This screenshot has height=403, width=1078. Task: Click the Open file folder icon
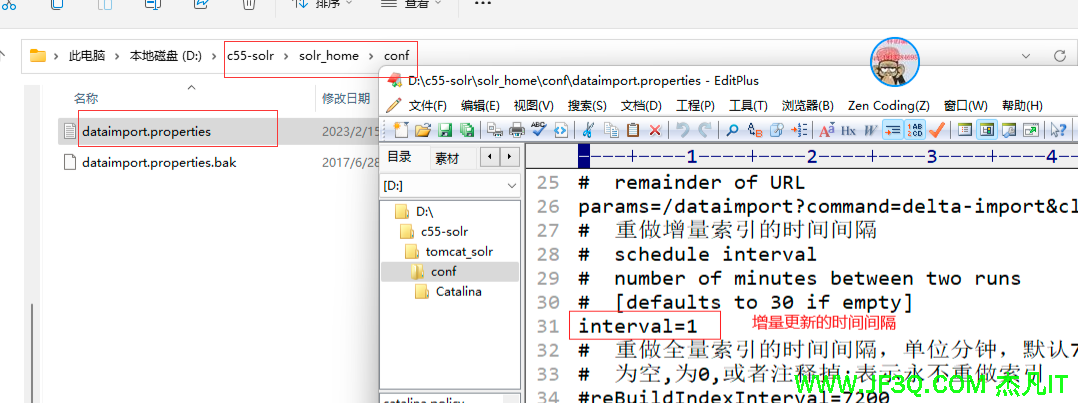422,130
